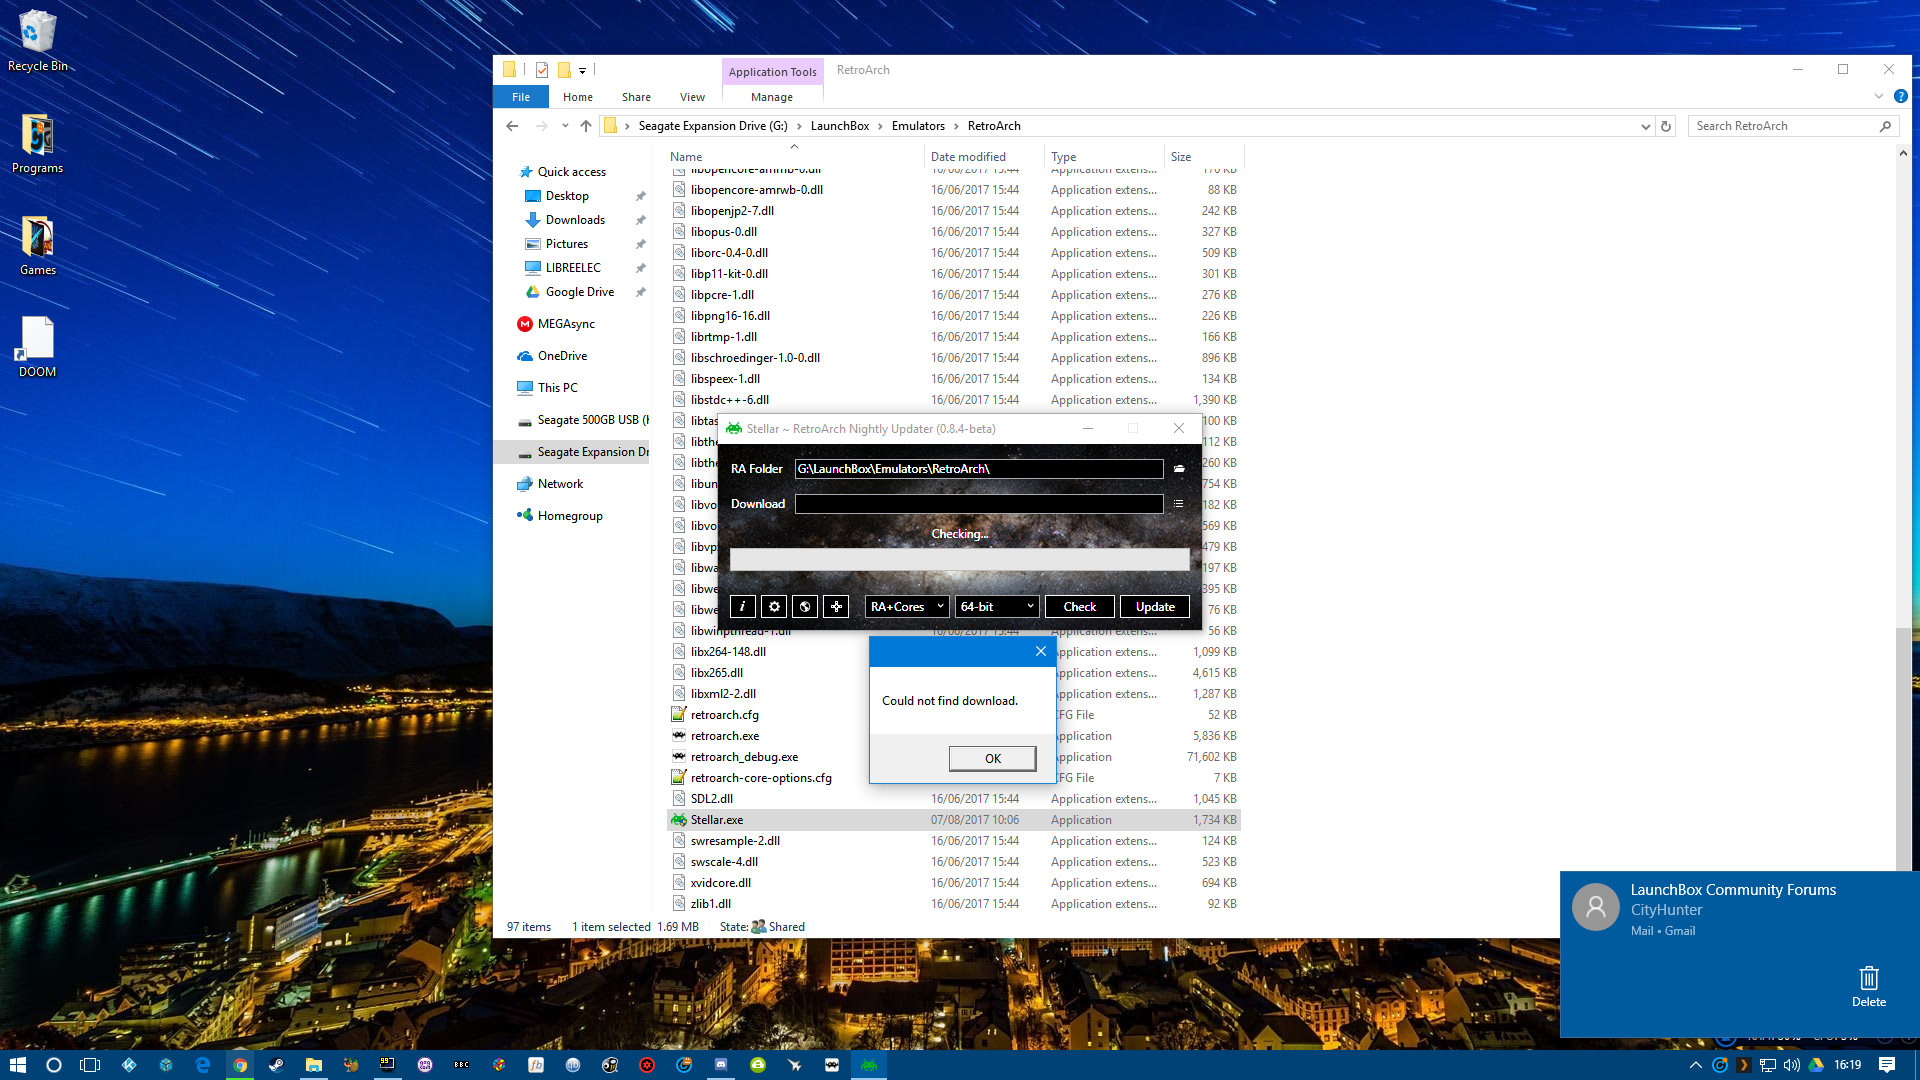The image size is (1920, 1080).
Task: Open Programs desktop folder icon
Action: [x=37, y=144]
